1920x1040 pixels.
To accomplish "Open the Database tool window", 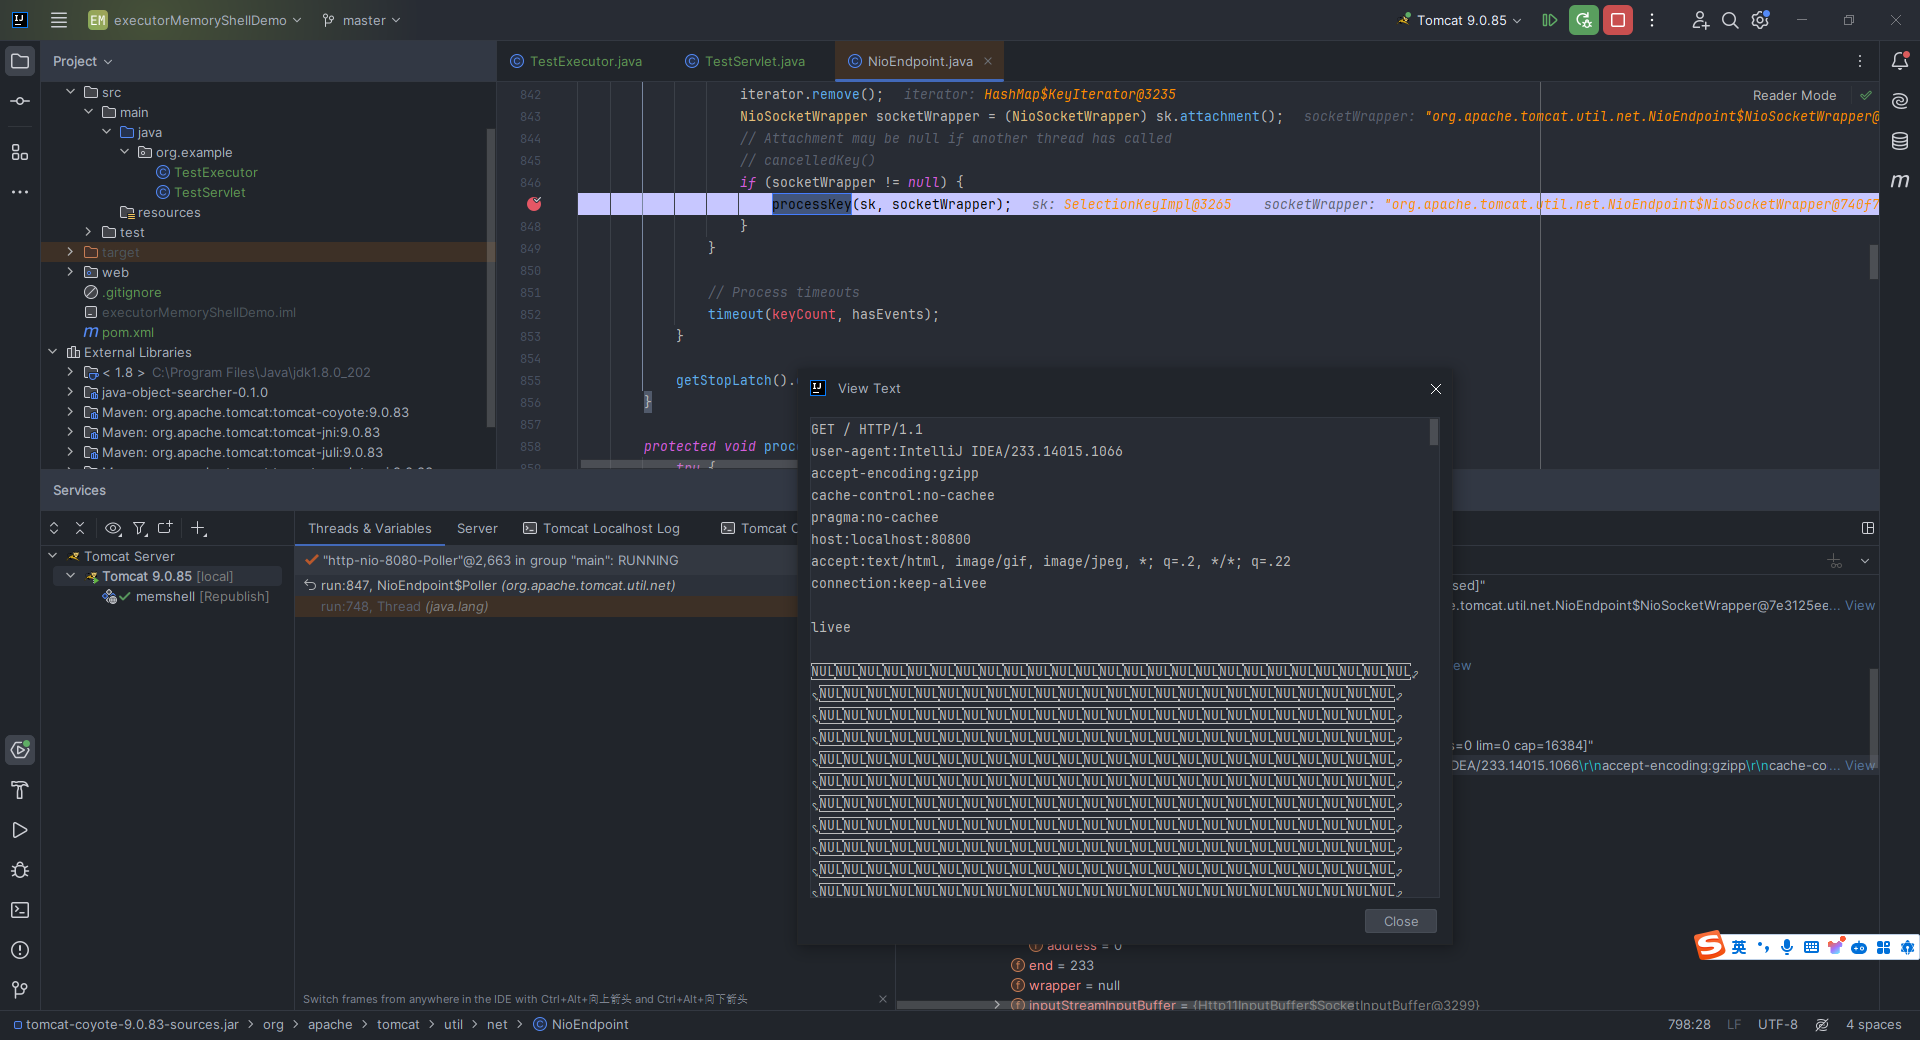I will pos(1900,141).
